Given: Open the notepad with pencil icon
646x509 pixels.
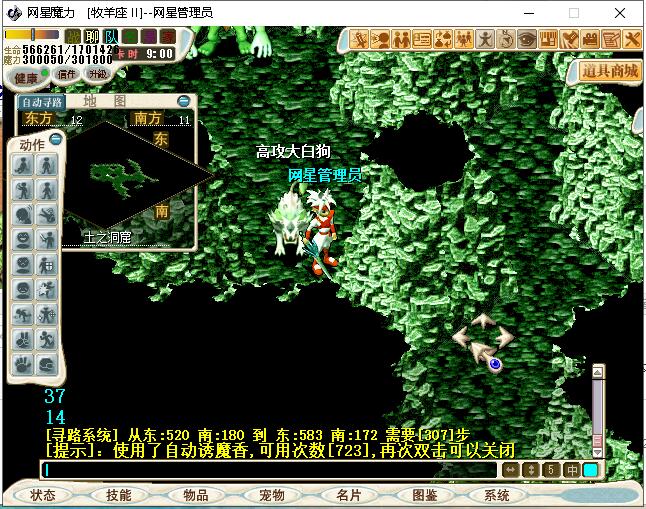Looking at the screenshot, I should [x=611, y=40].
